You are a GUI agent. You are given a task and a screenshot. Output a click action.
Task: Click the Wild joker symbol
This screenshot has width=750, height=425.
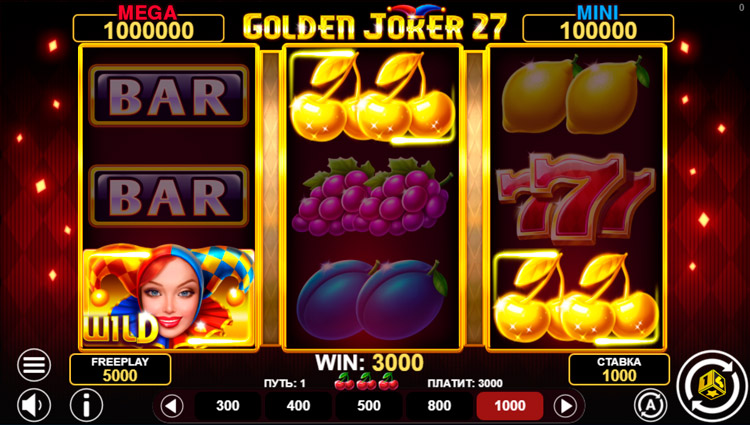[168, 296]
